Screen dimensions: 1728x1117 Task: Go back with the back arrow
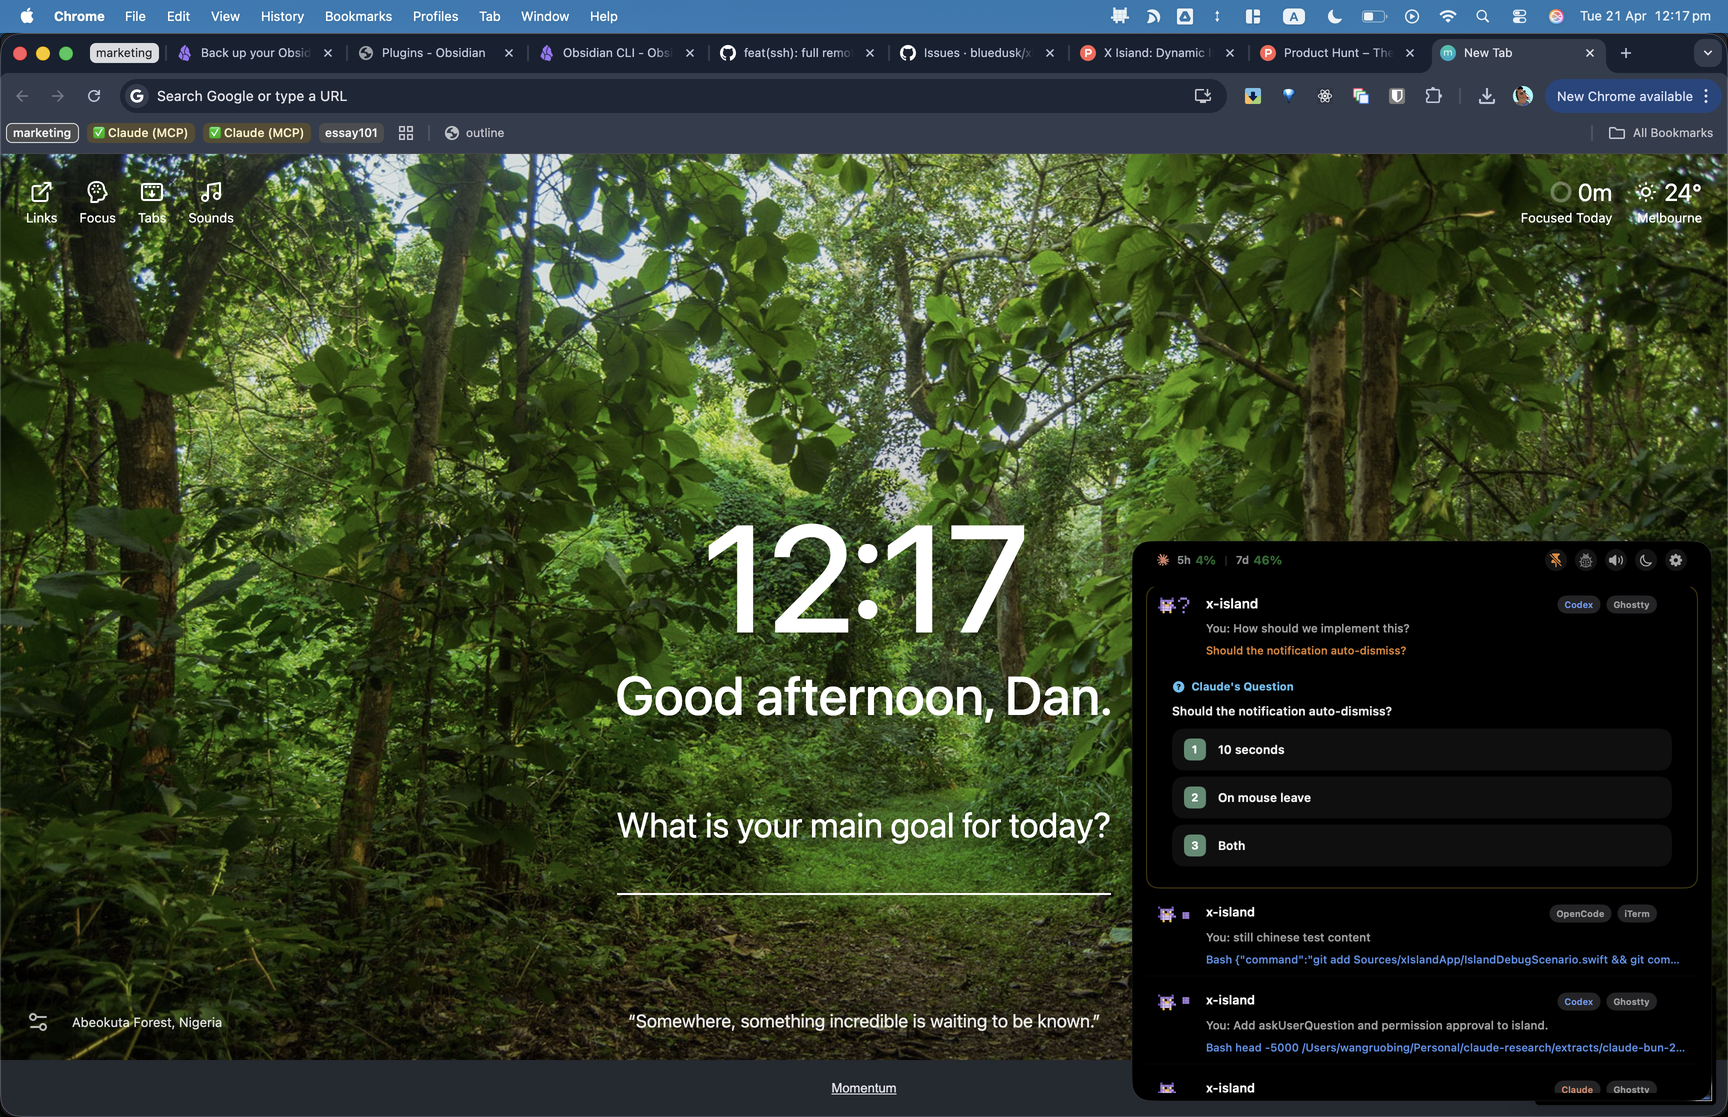[22, 96]
